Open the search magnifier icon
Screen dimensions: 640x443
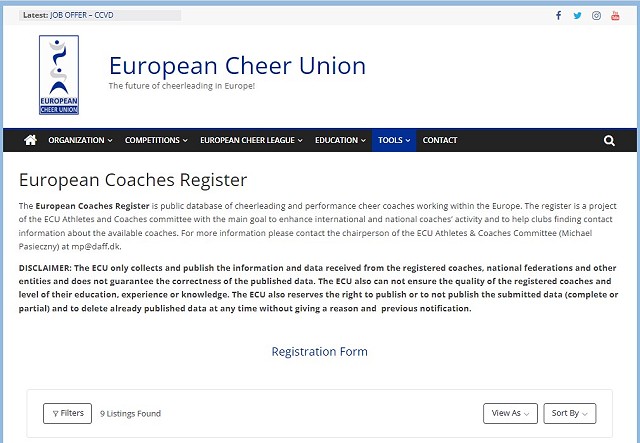pyautogui.click(x=609, y=140)
